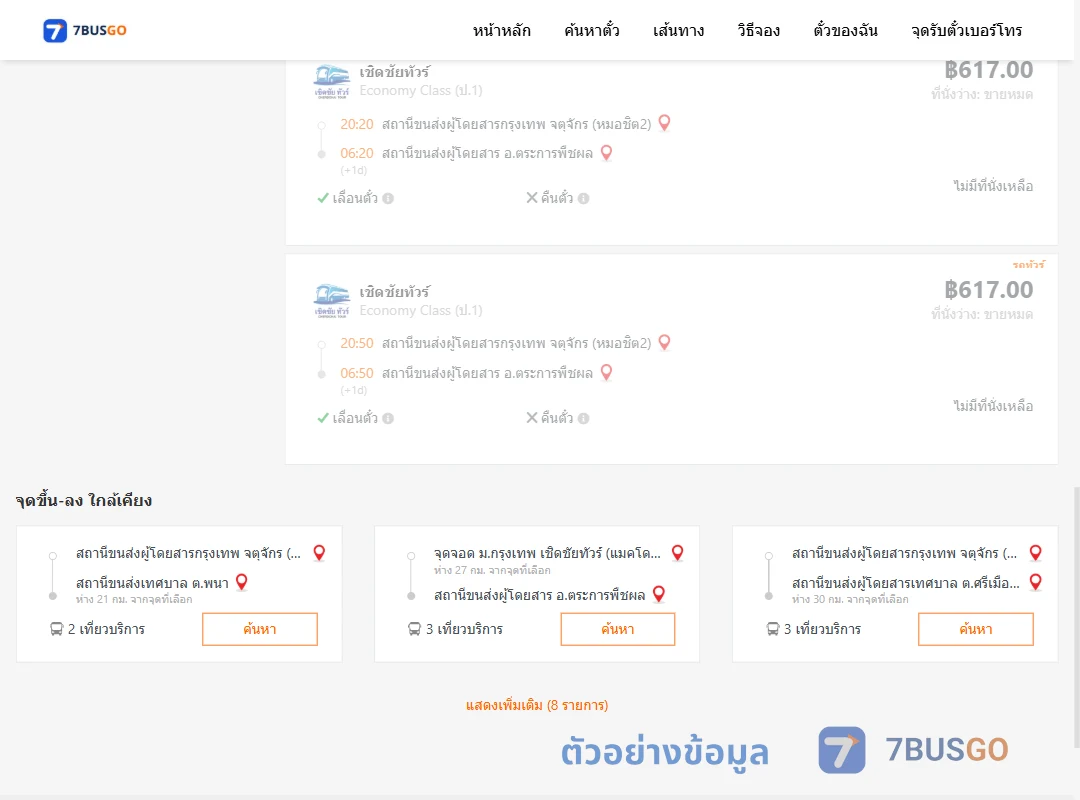The height and width of the screenshot is (800, 1080).
Task: Click the จุดขึ้น-ลง ใกล้เคียง heading
Action: pos(84,500)
